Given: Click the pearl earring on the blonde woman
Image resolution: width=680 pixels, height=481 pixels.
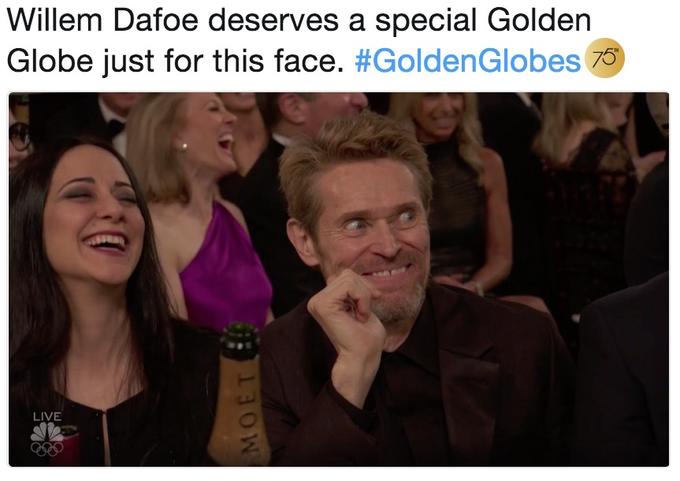Looking at the screenshot, I should [x=183, y=147].
